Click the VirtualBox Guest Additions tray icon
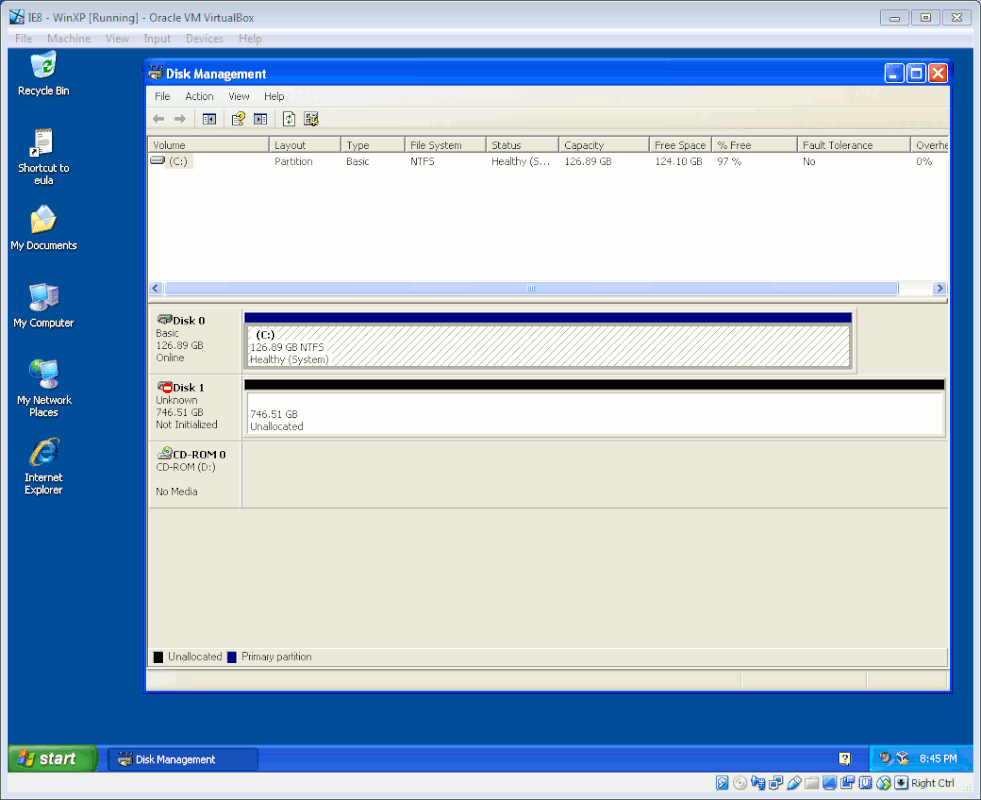The width and height of the screenshot is (981, 800). [902, 758]
